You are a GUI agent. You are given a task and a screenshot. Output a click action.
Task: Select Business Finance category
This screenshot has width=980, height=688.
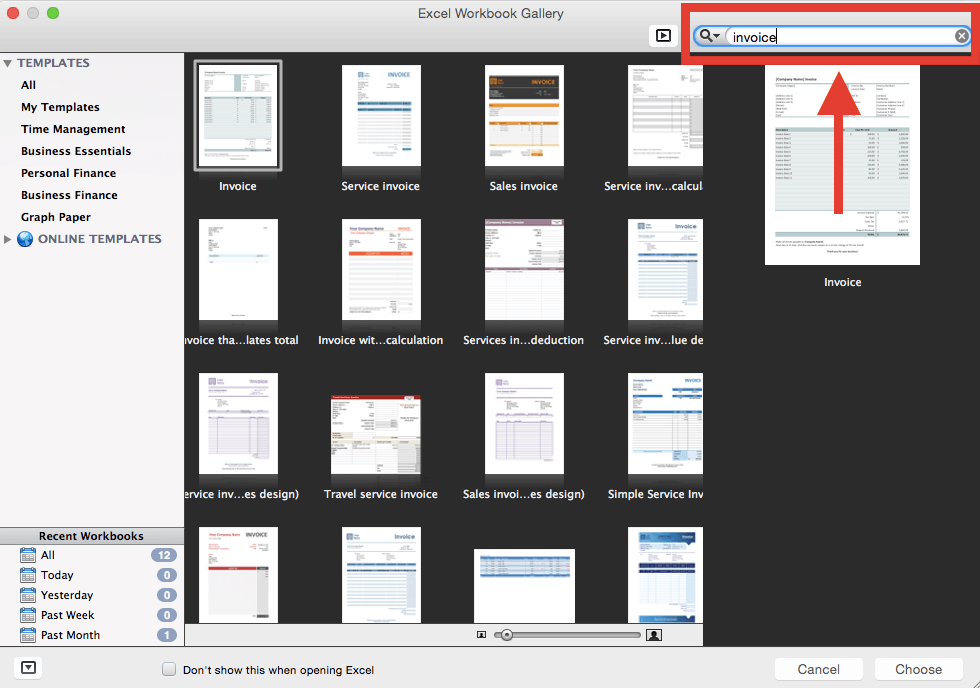69,195
